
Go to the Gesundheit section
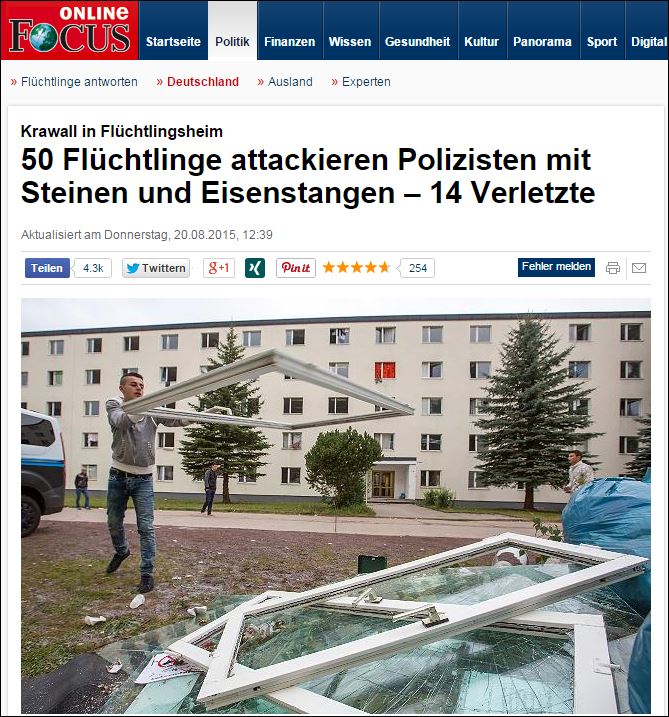(417, 42)
